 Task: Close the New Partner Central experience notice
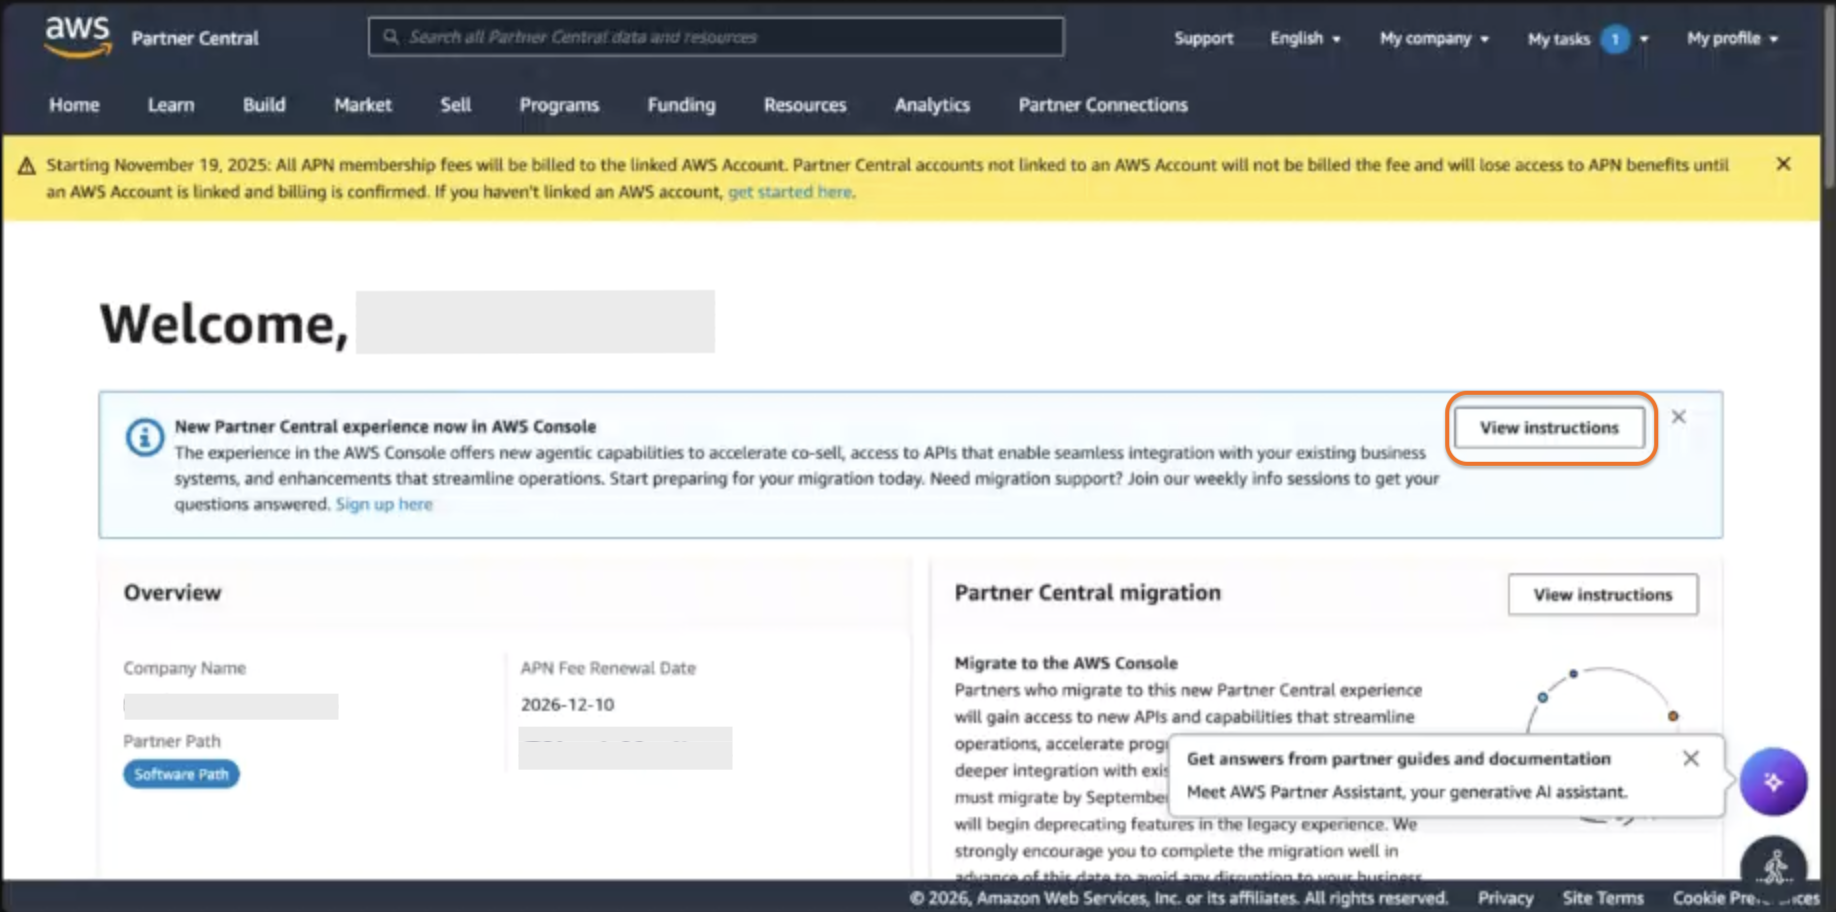coord(1679,417)
